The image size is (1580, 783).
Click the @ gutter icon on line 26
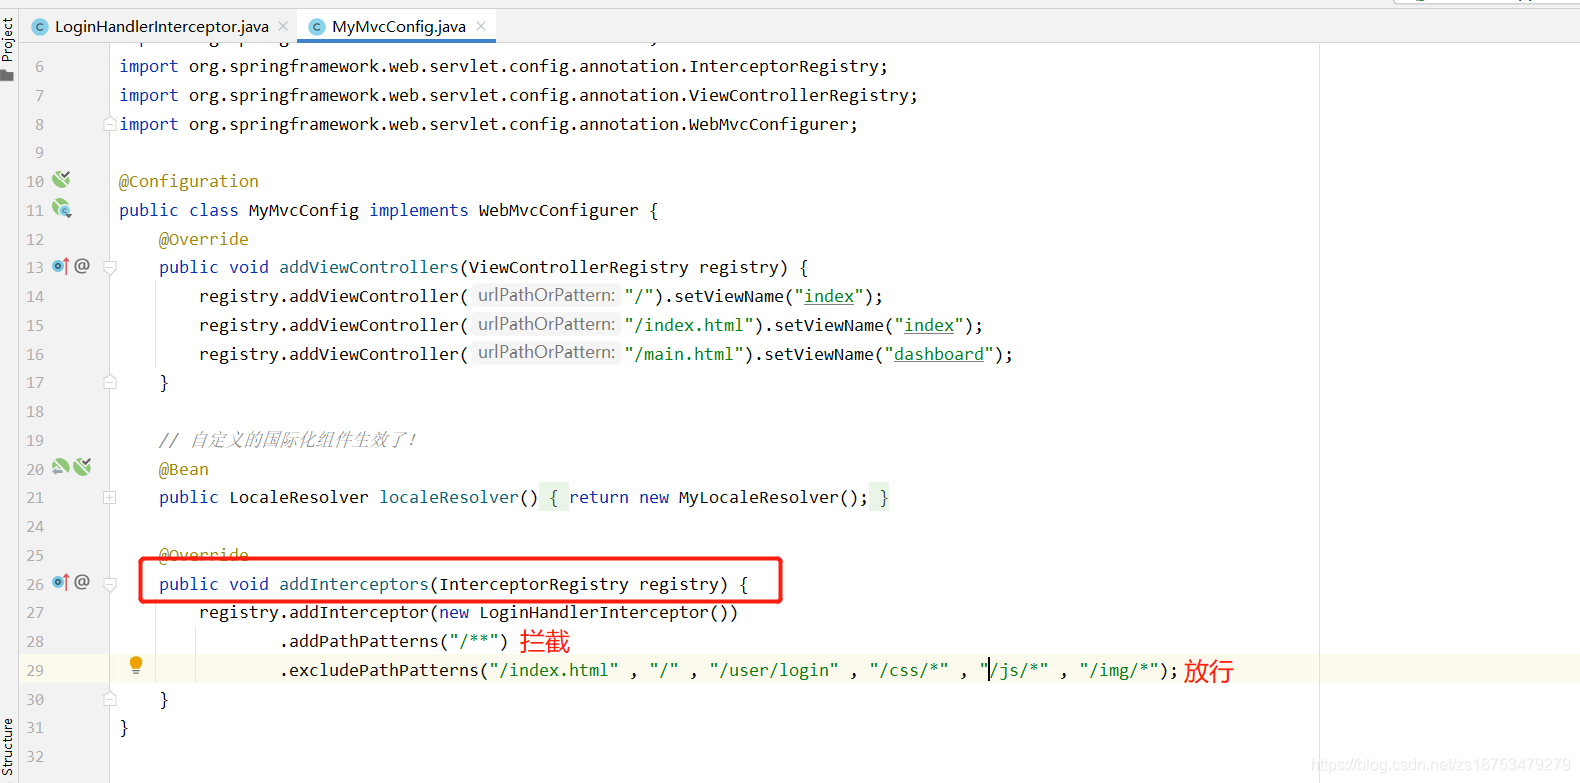pos(82,582)
